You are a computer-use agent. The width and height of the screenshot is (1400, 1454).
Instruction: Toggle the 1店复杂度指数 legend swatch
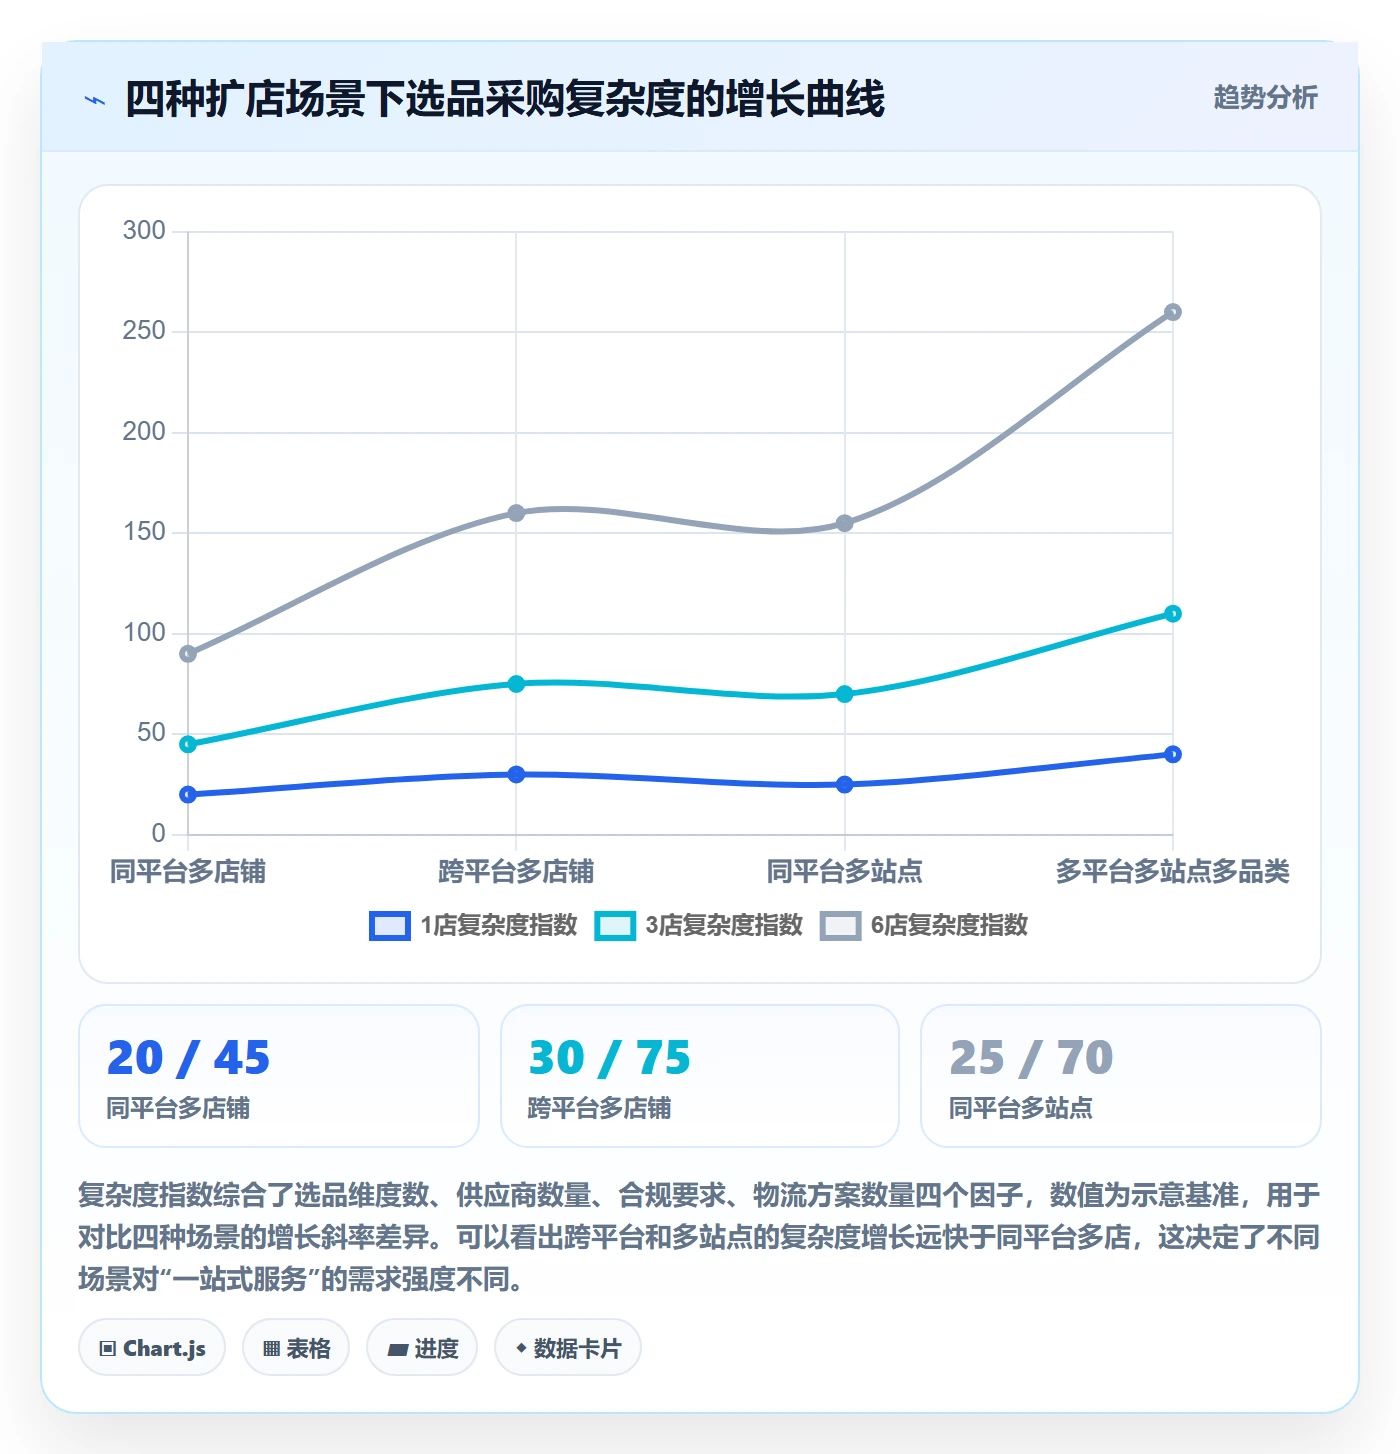pyautogui.click(x=389, y=926)
